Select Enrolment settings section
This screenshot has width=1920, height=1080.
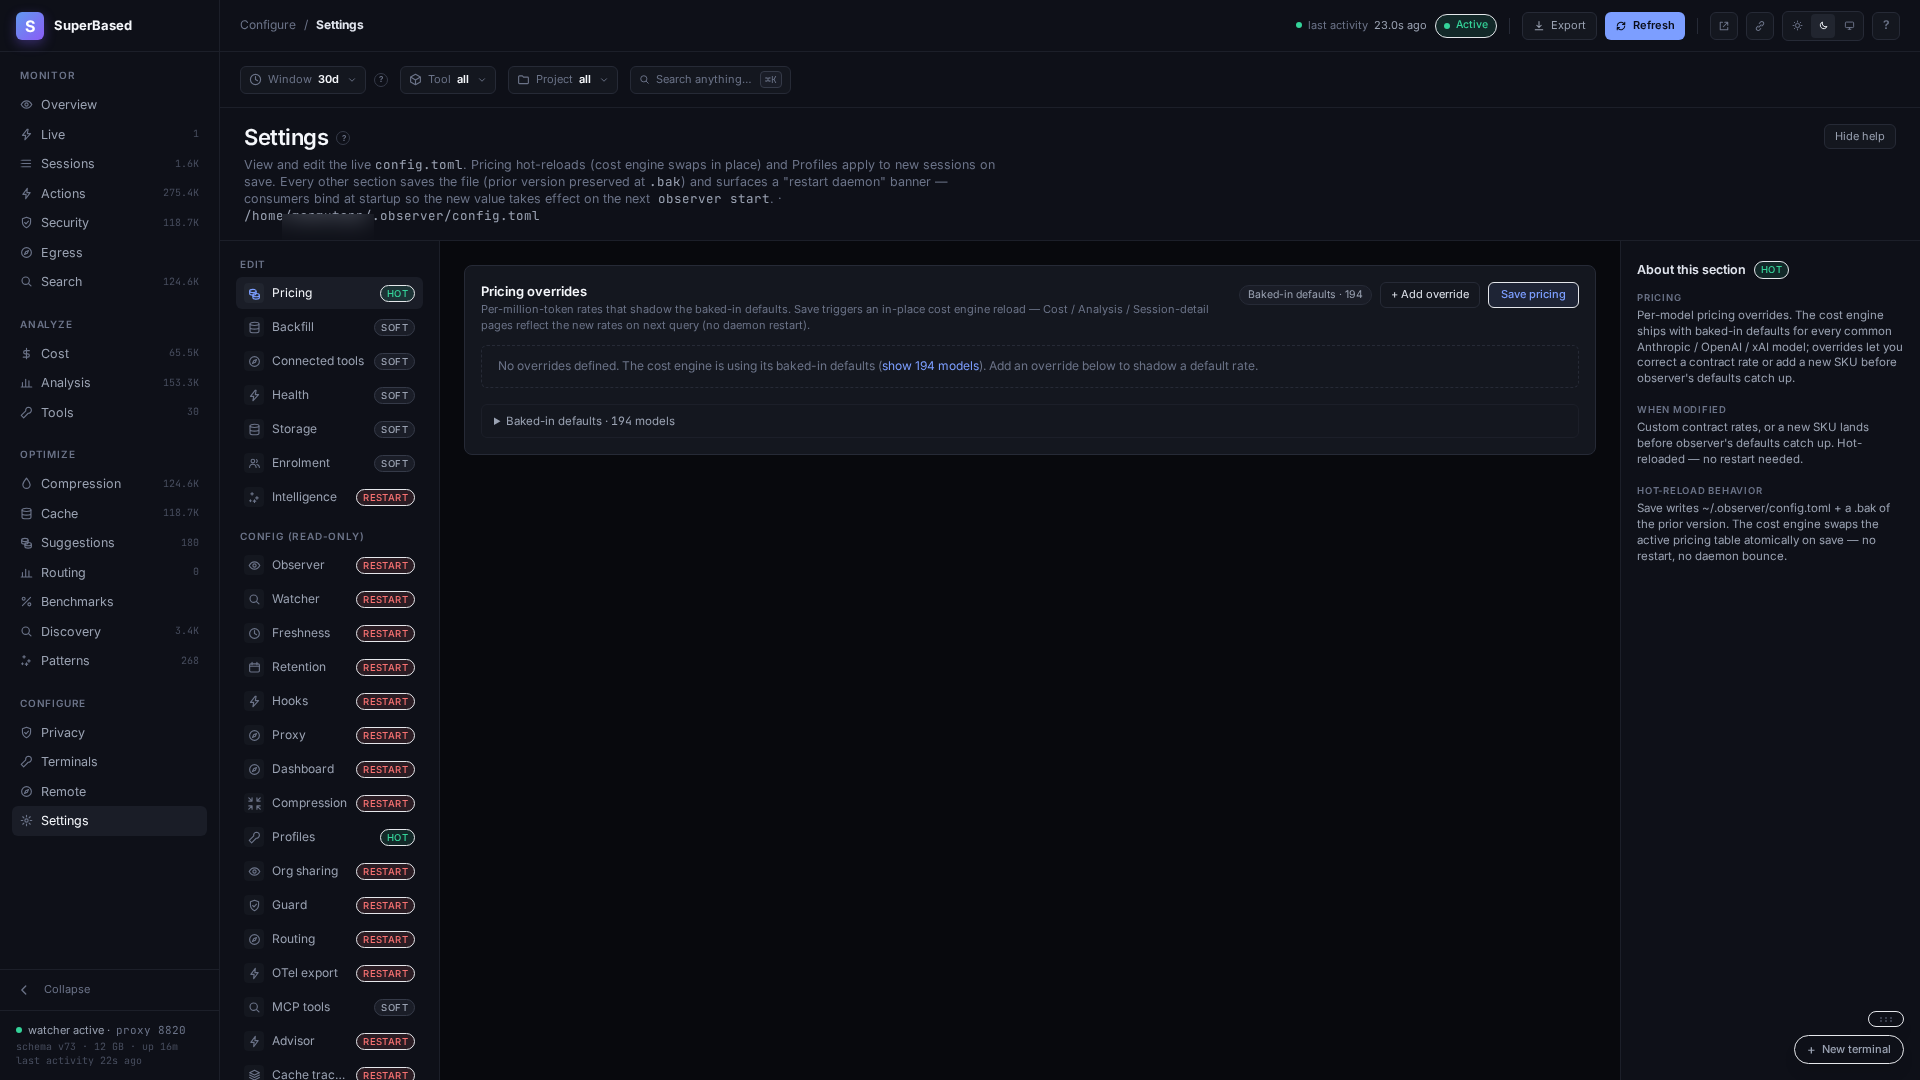coord(329,464)
